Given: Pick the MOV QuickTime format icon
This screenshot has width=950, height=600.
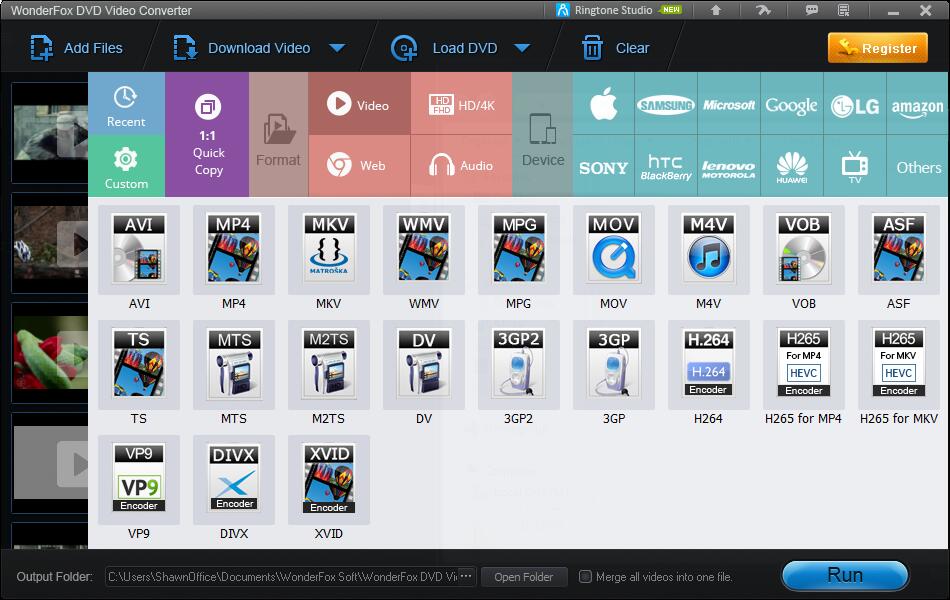Looking at the screenshot, I should coord(613,247).
